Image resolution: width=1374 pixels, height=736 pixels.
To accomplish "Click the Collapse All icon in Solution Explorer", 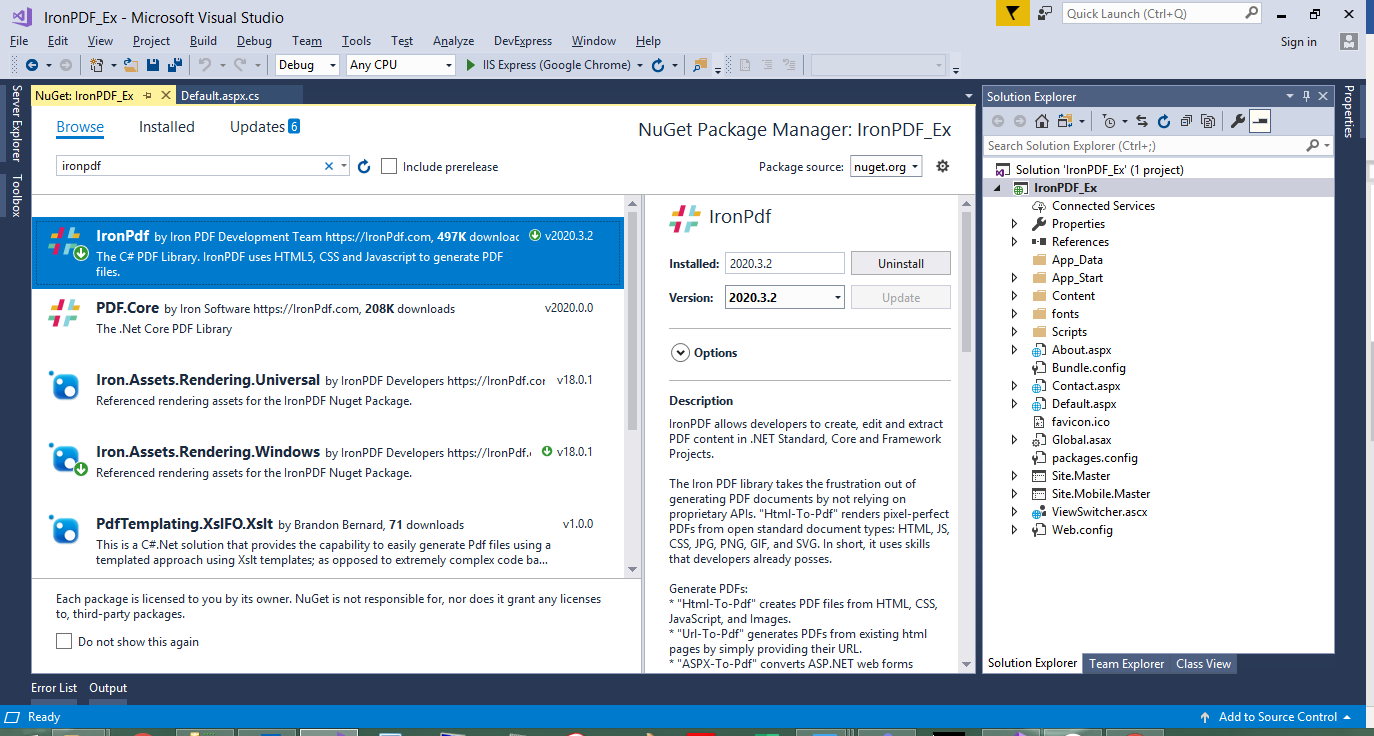I will (x=1186, y=121).
